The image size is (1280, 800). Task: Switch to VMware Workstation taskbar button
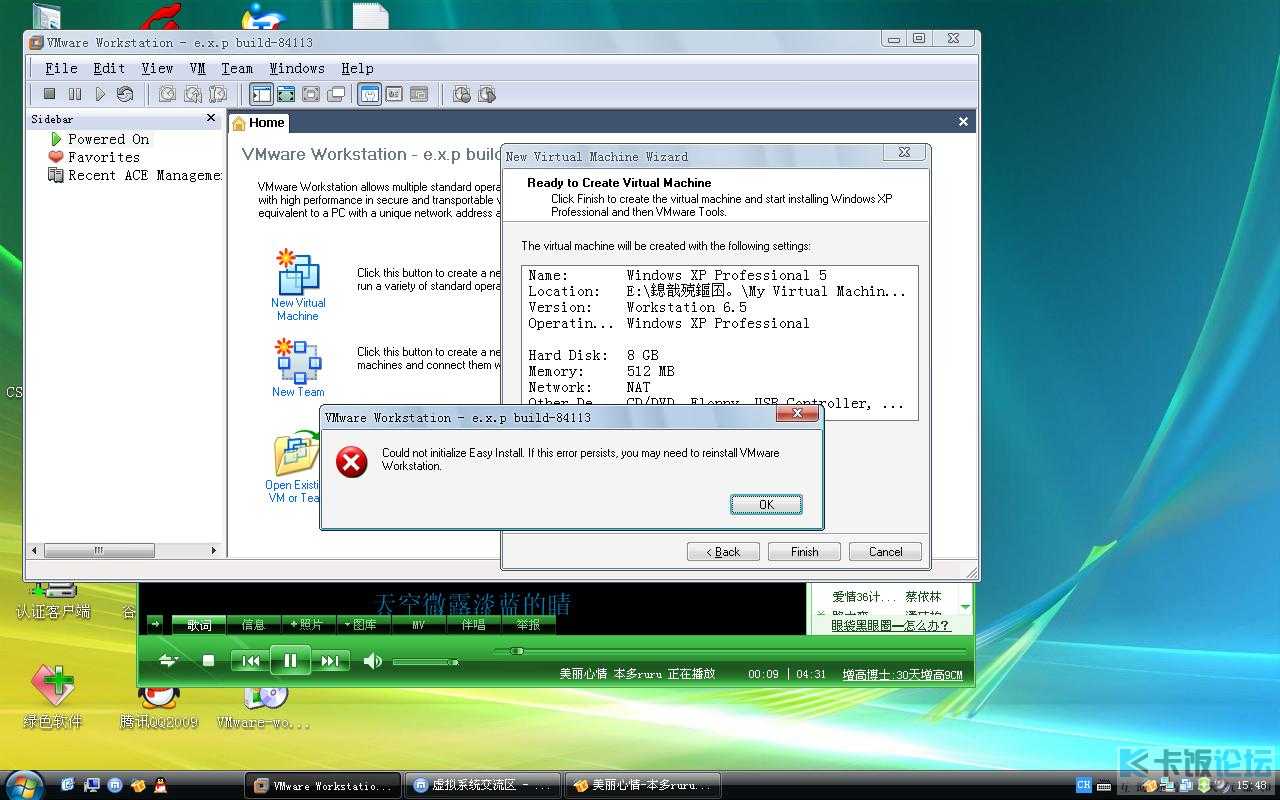coord(323,786)
